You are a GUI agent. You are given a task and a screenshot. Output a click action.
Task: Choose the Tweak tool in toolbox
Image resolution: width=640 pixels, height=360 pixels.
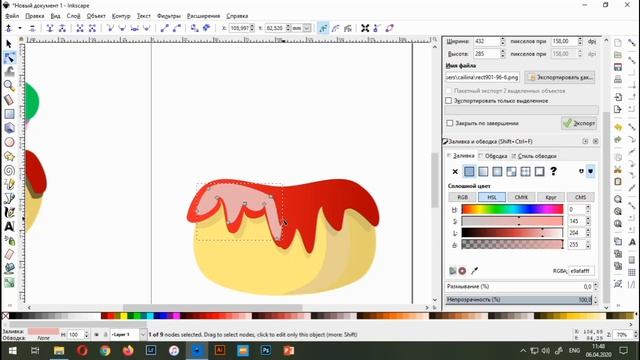pos(9,71)
